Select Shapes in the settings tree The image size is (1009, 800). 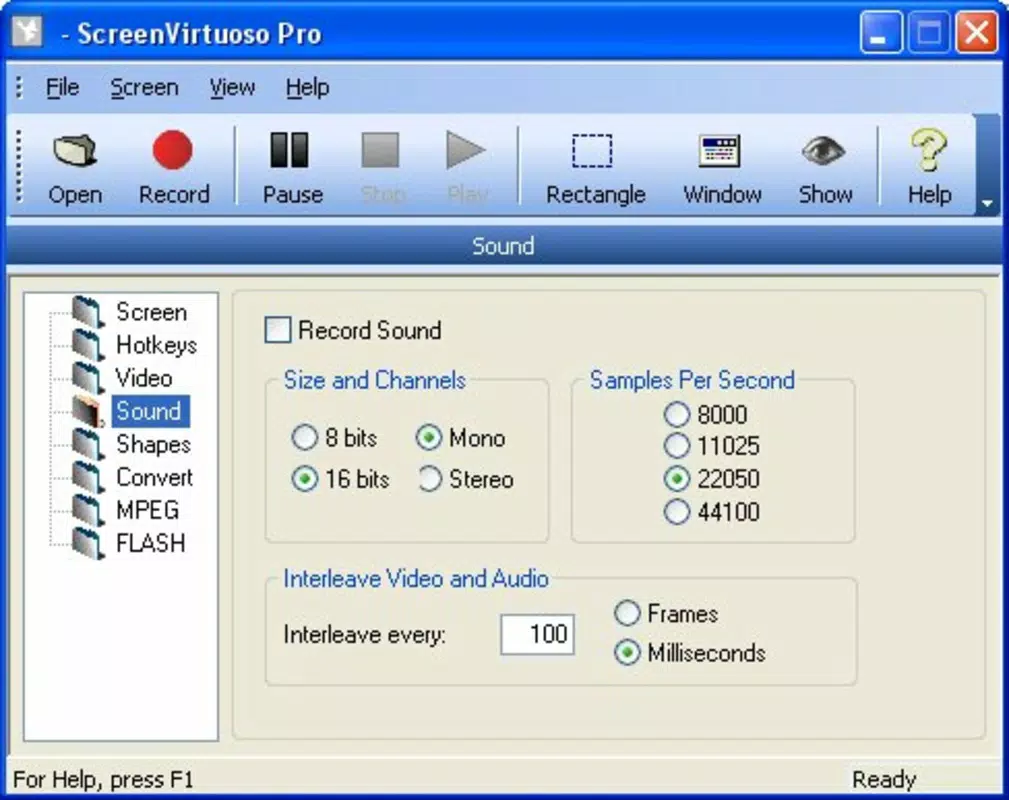(x=153, y=444)
